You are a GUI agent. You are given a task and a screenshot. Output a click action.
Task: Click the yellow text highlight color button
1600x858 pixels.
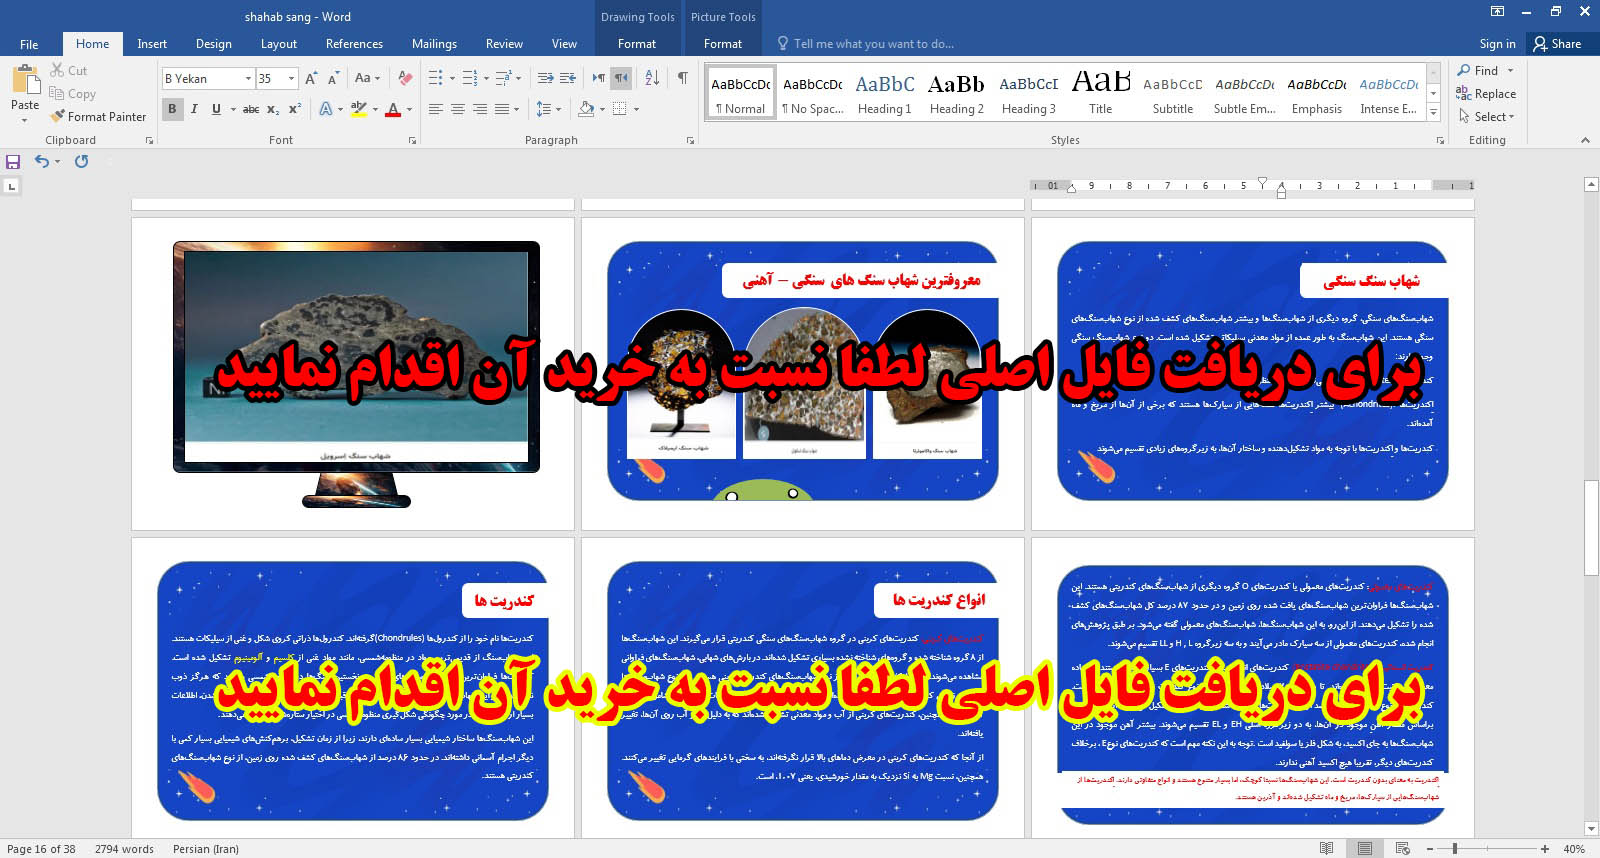[x=358, y=109]
